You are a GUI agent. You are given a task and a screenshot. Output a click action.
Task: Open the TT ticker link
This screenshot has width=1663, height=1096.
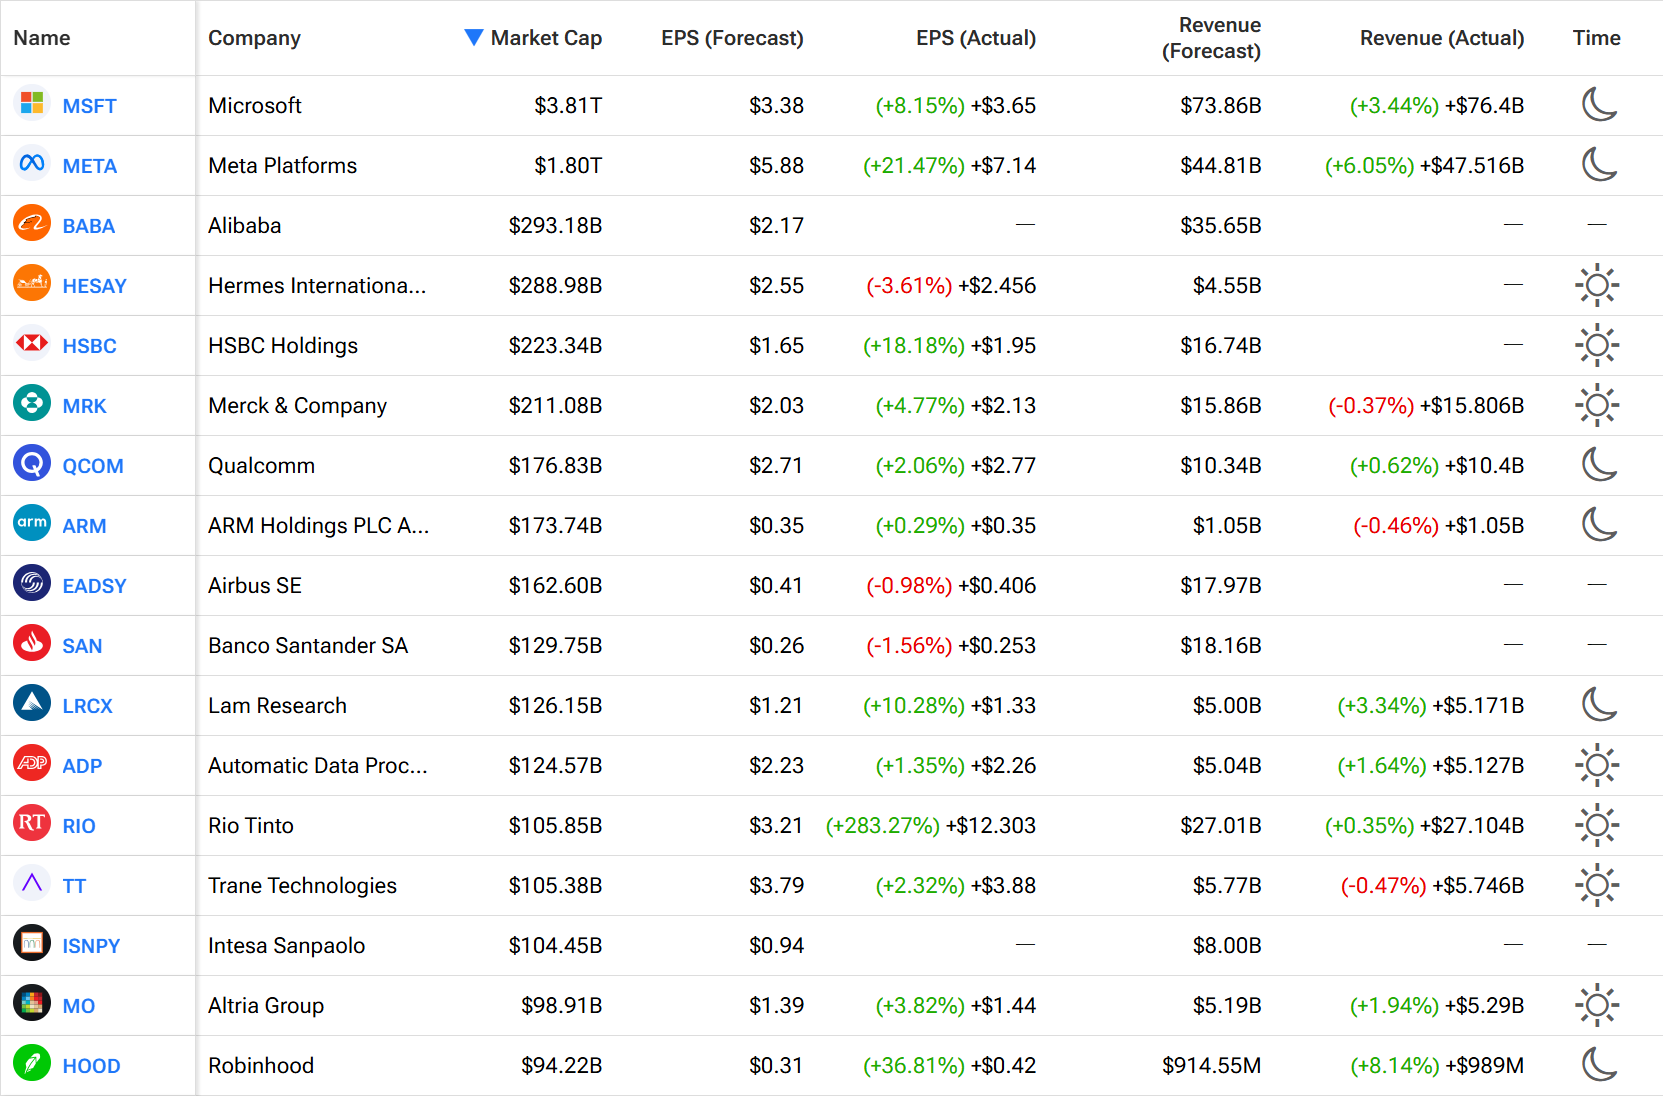tap(74, 886)
